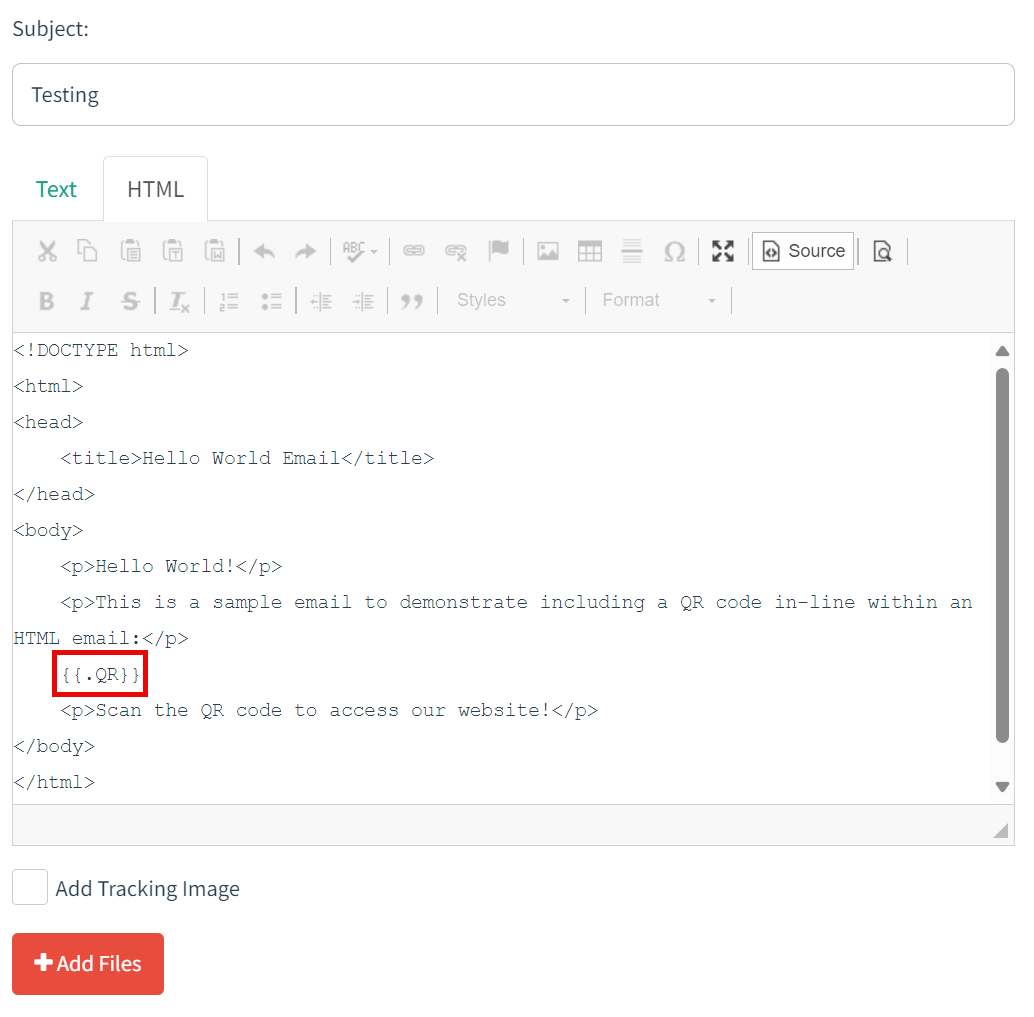Click the '</head>' closing tag line
Screen dimensions: 1034x1017
tap(54, 495)
